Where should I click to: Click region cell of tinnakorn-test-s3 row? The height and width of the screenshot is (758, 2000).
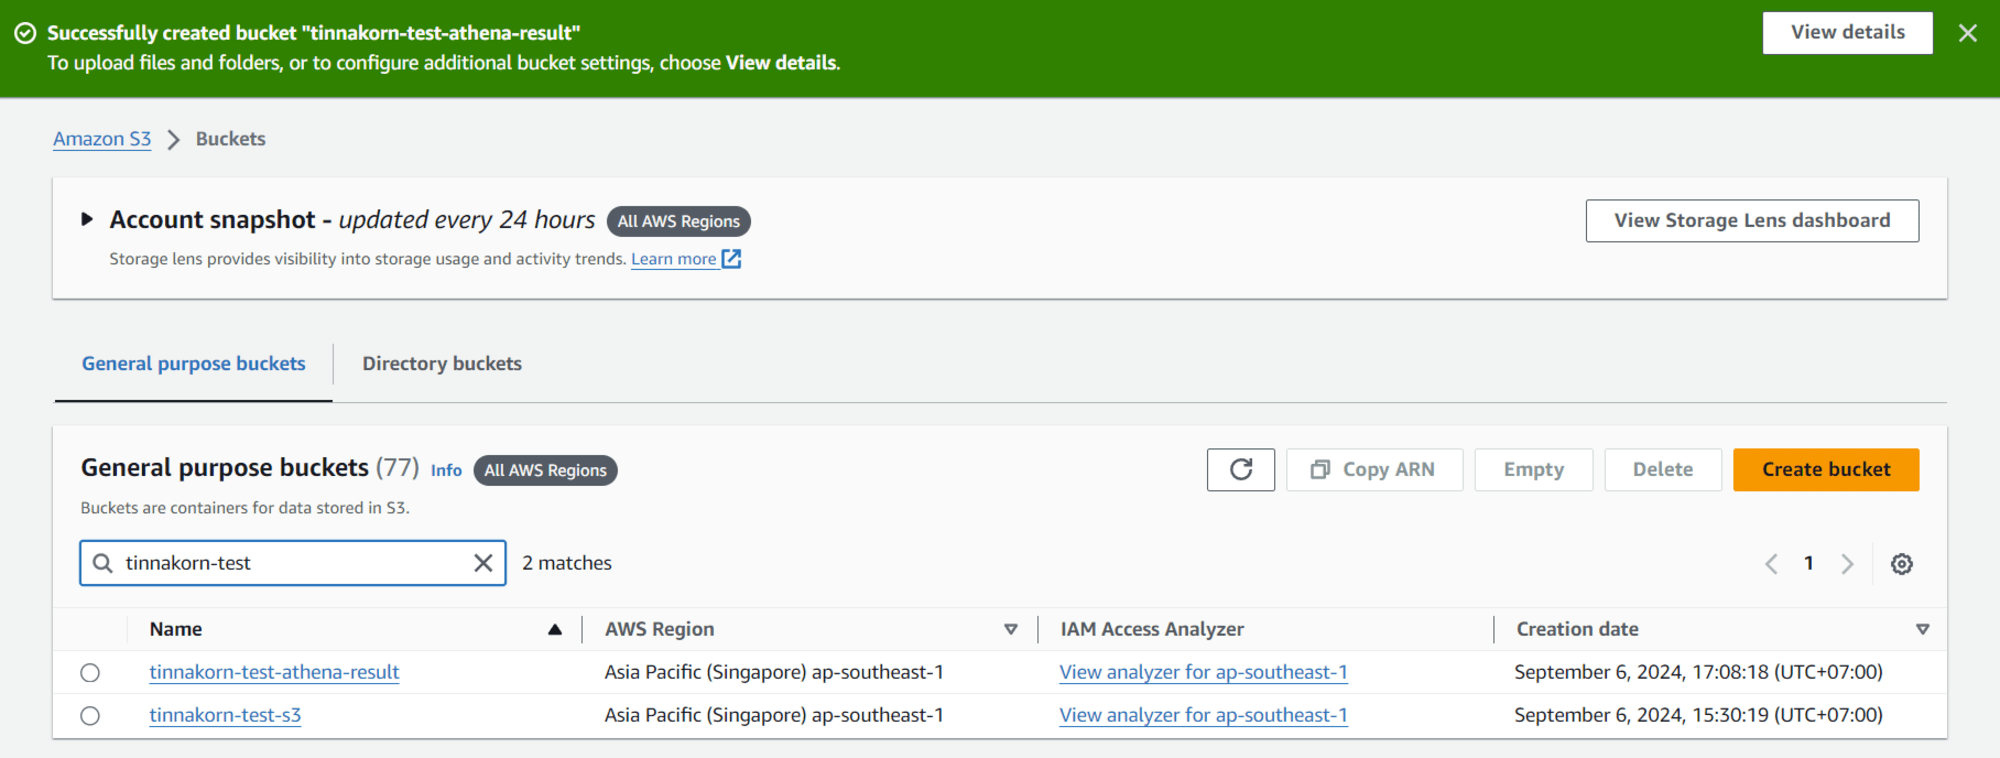[x=774, y=715]
